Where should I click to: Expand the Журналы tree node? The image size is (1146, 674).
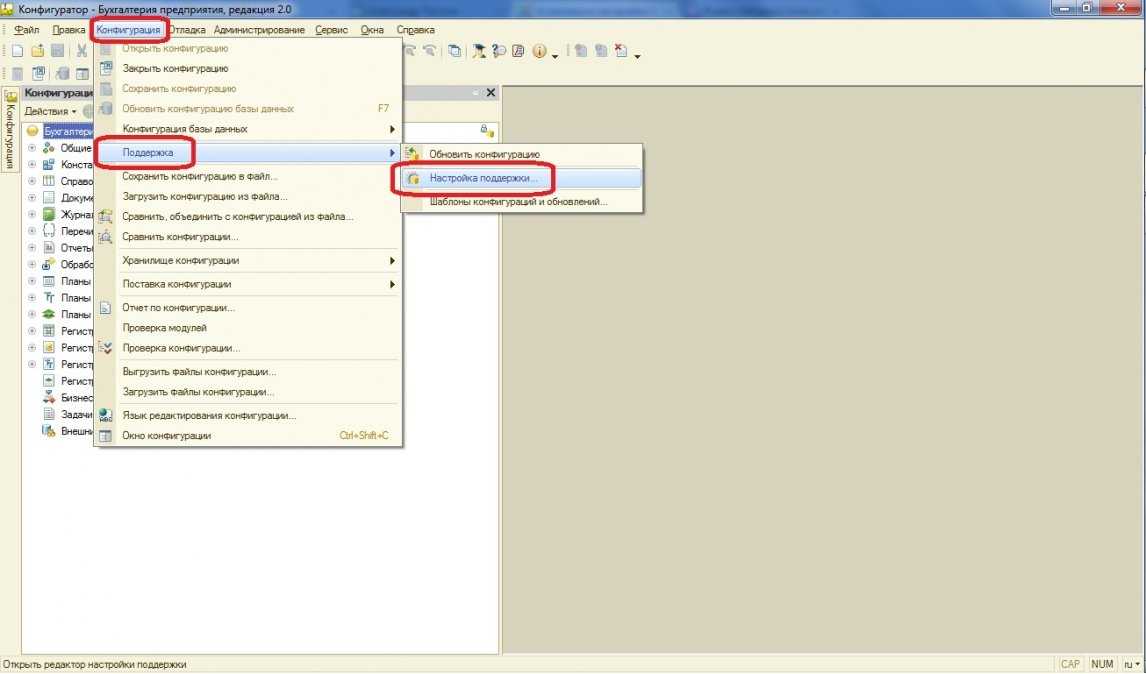[x=32, y=214]
